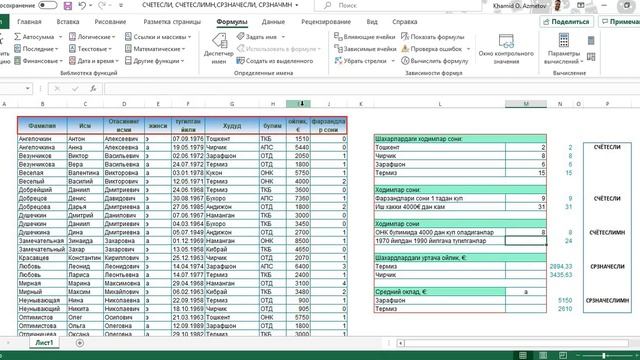This screenshot has height=360, width=640.
Task: Switch to Page Layout view icon
Action: click(543, 356)
